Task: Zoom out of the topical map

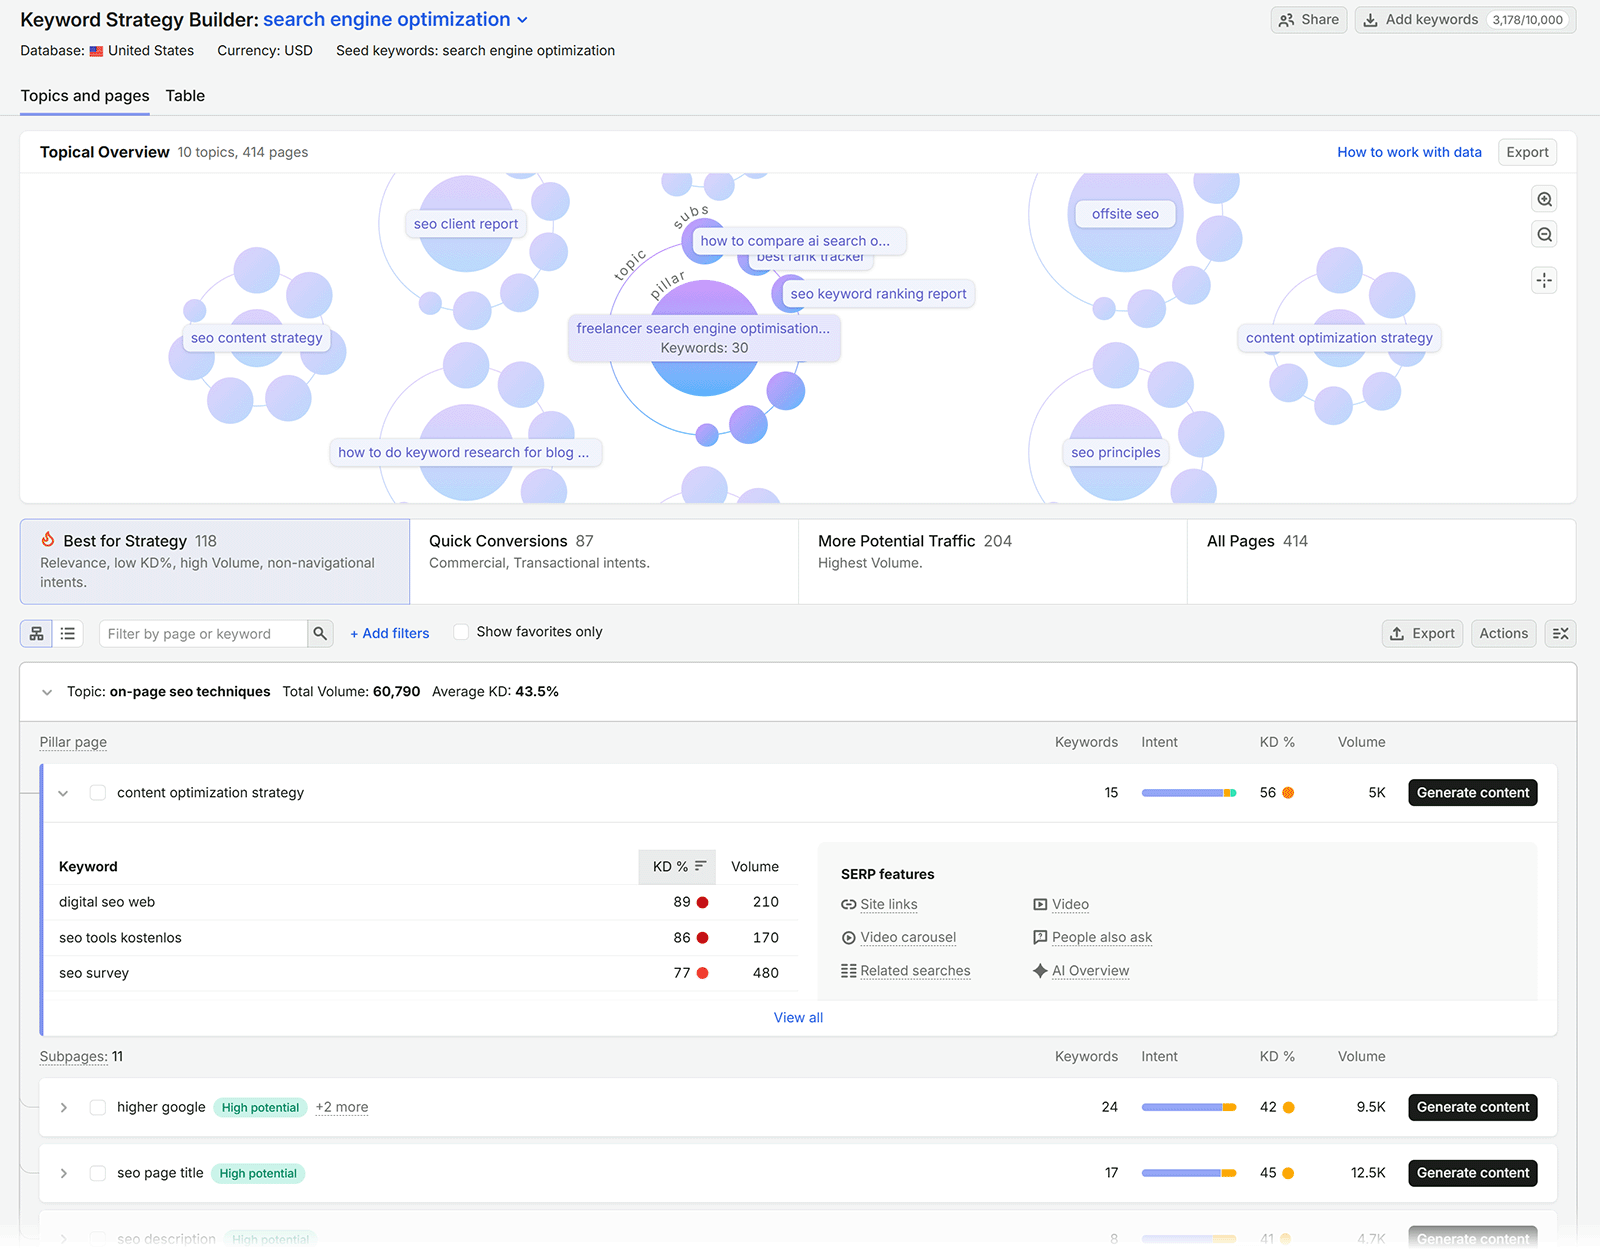Action: click(x=1545, y=235)
